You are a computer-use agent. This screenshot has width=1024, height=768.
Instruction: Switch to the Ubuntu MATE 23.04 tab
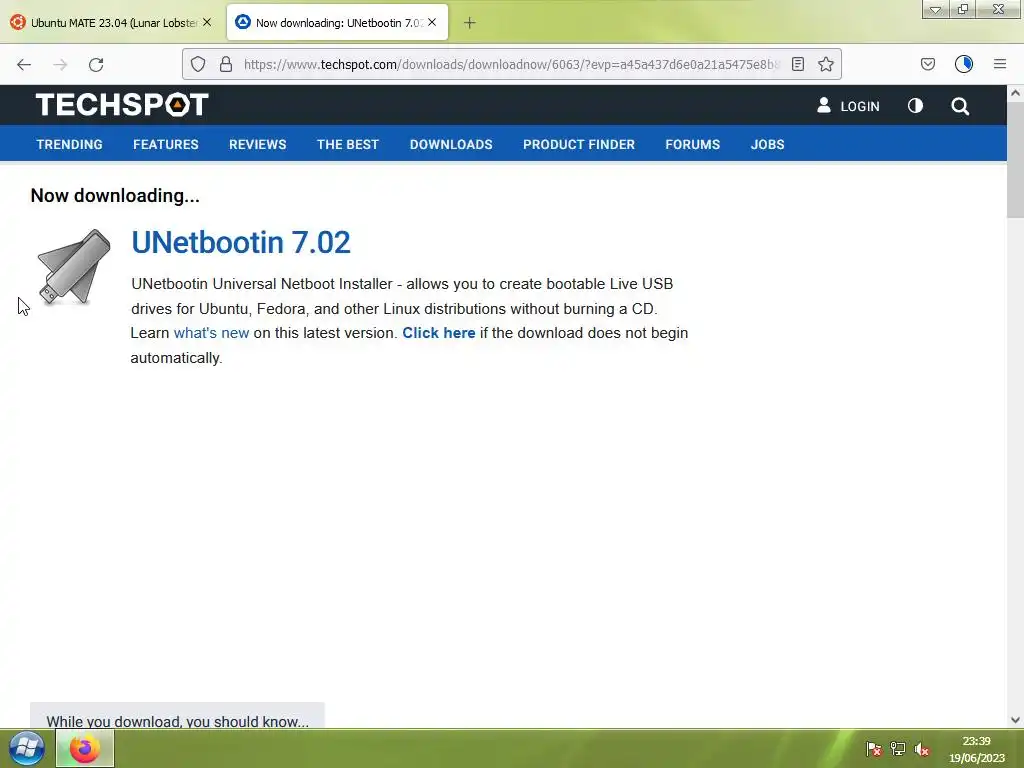click(x=111, y=23)
